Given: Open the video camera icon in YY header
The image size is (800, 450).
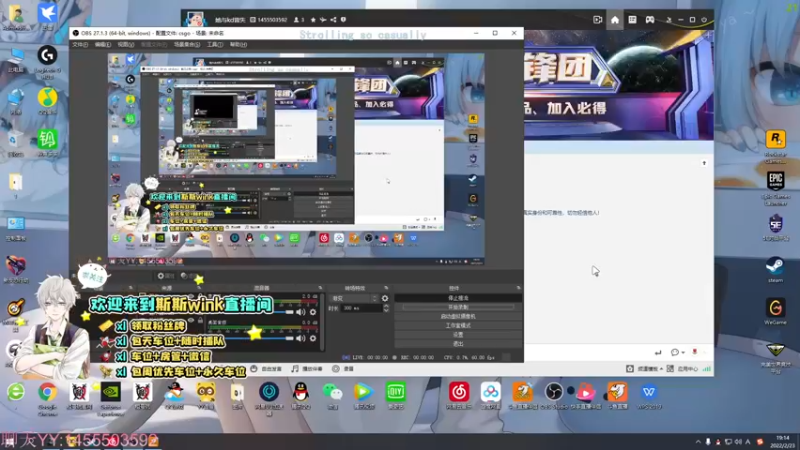Looking at the screenshot, I should pyautogui.click(x=597, y=20).
